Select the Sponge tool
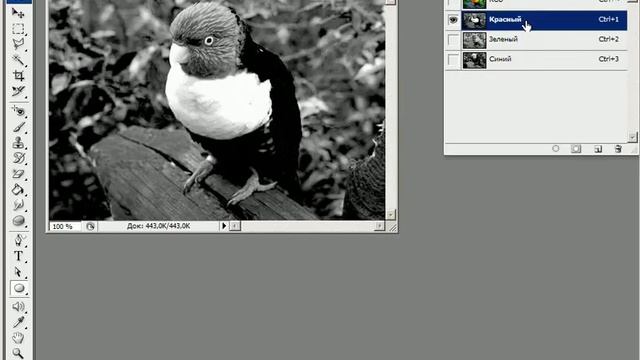 point(18,221)
